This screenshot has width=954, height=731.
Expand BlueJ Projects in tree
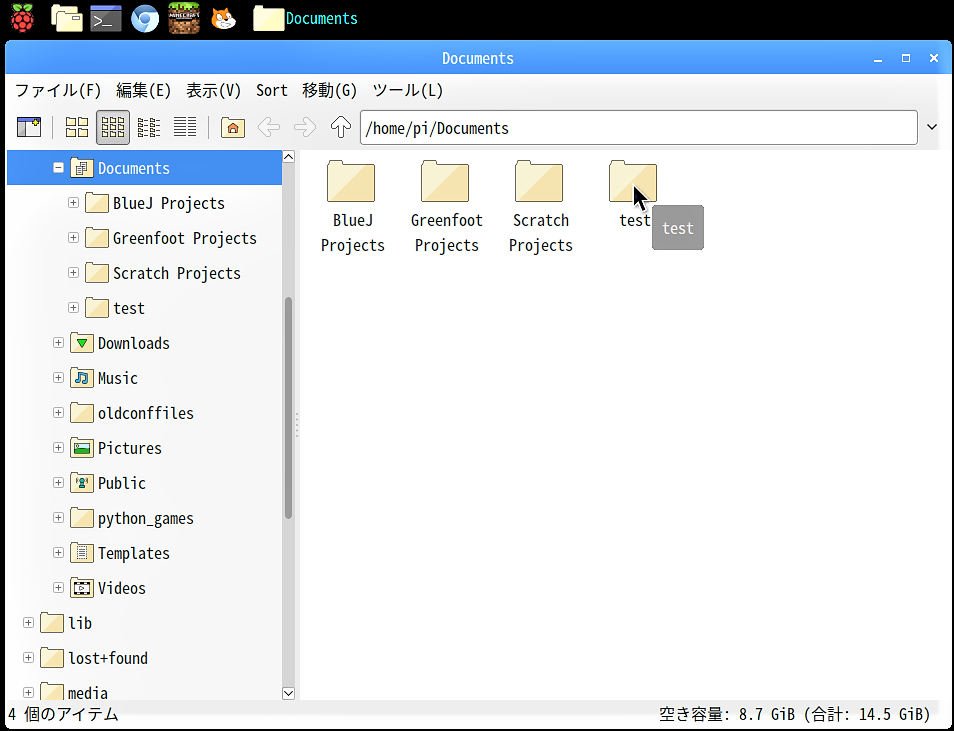click(74, 203)
